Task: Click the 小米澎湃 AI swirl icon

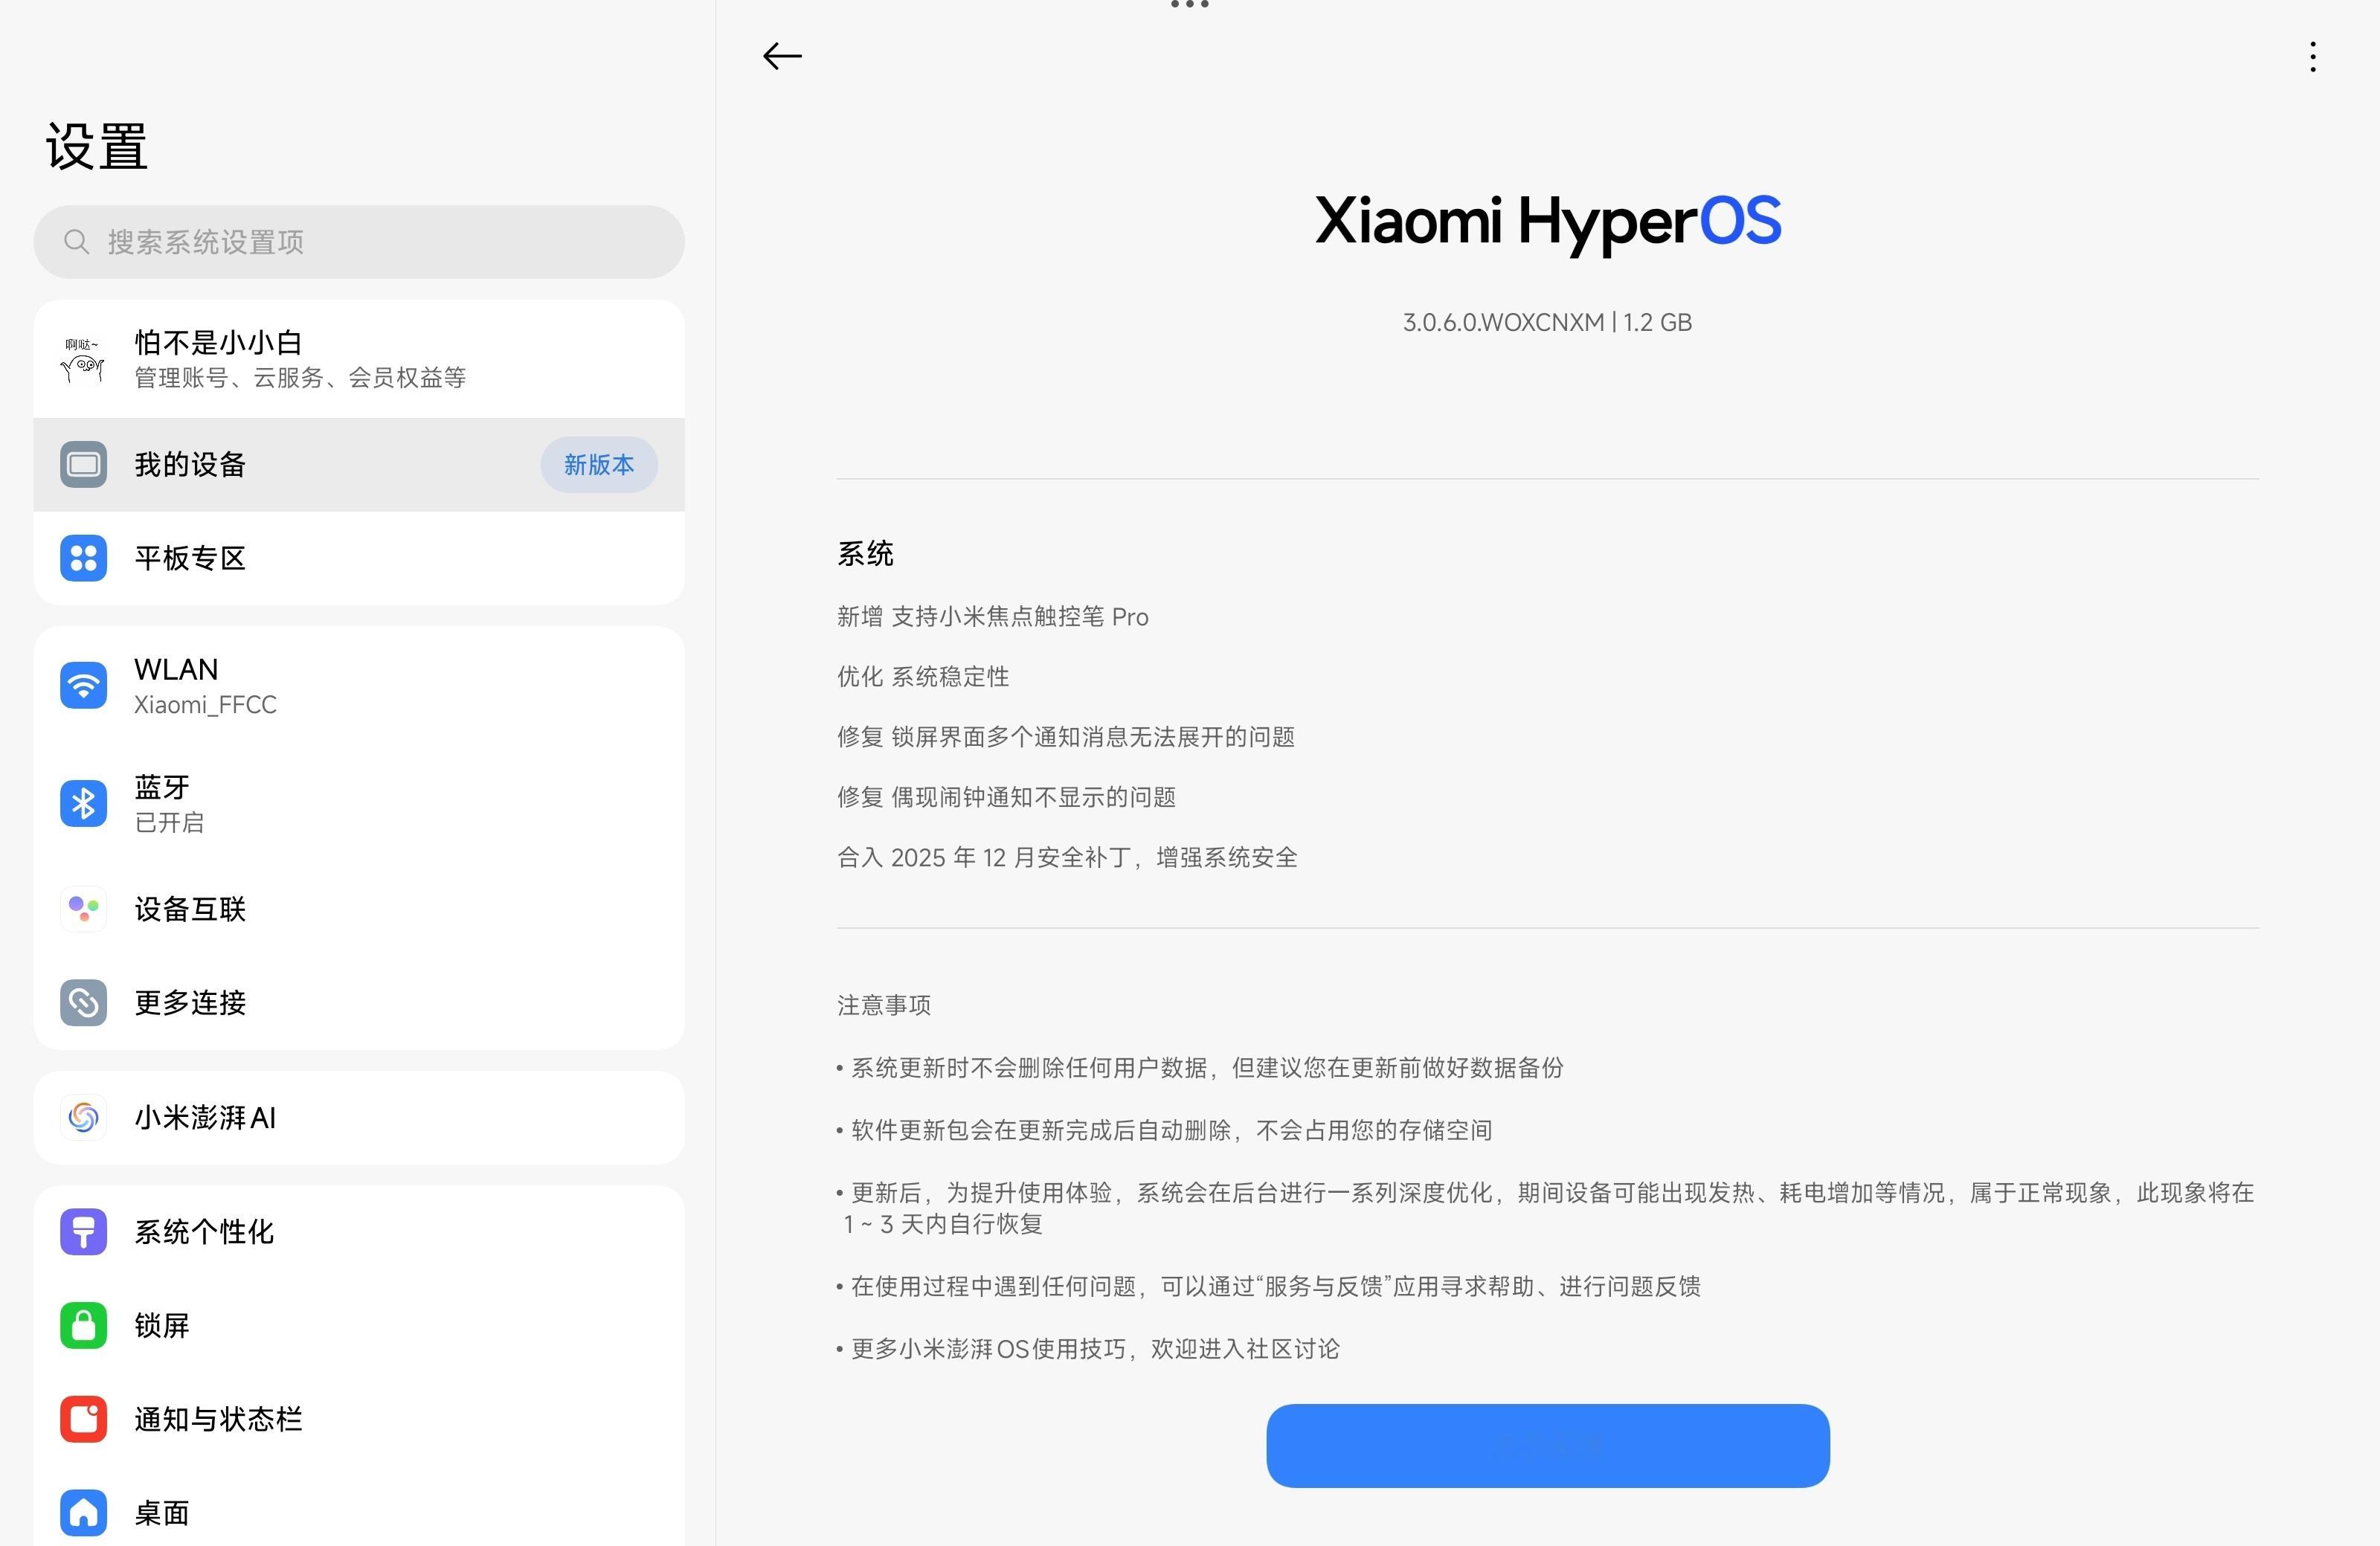Action: (83, 1117)
